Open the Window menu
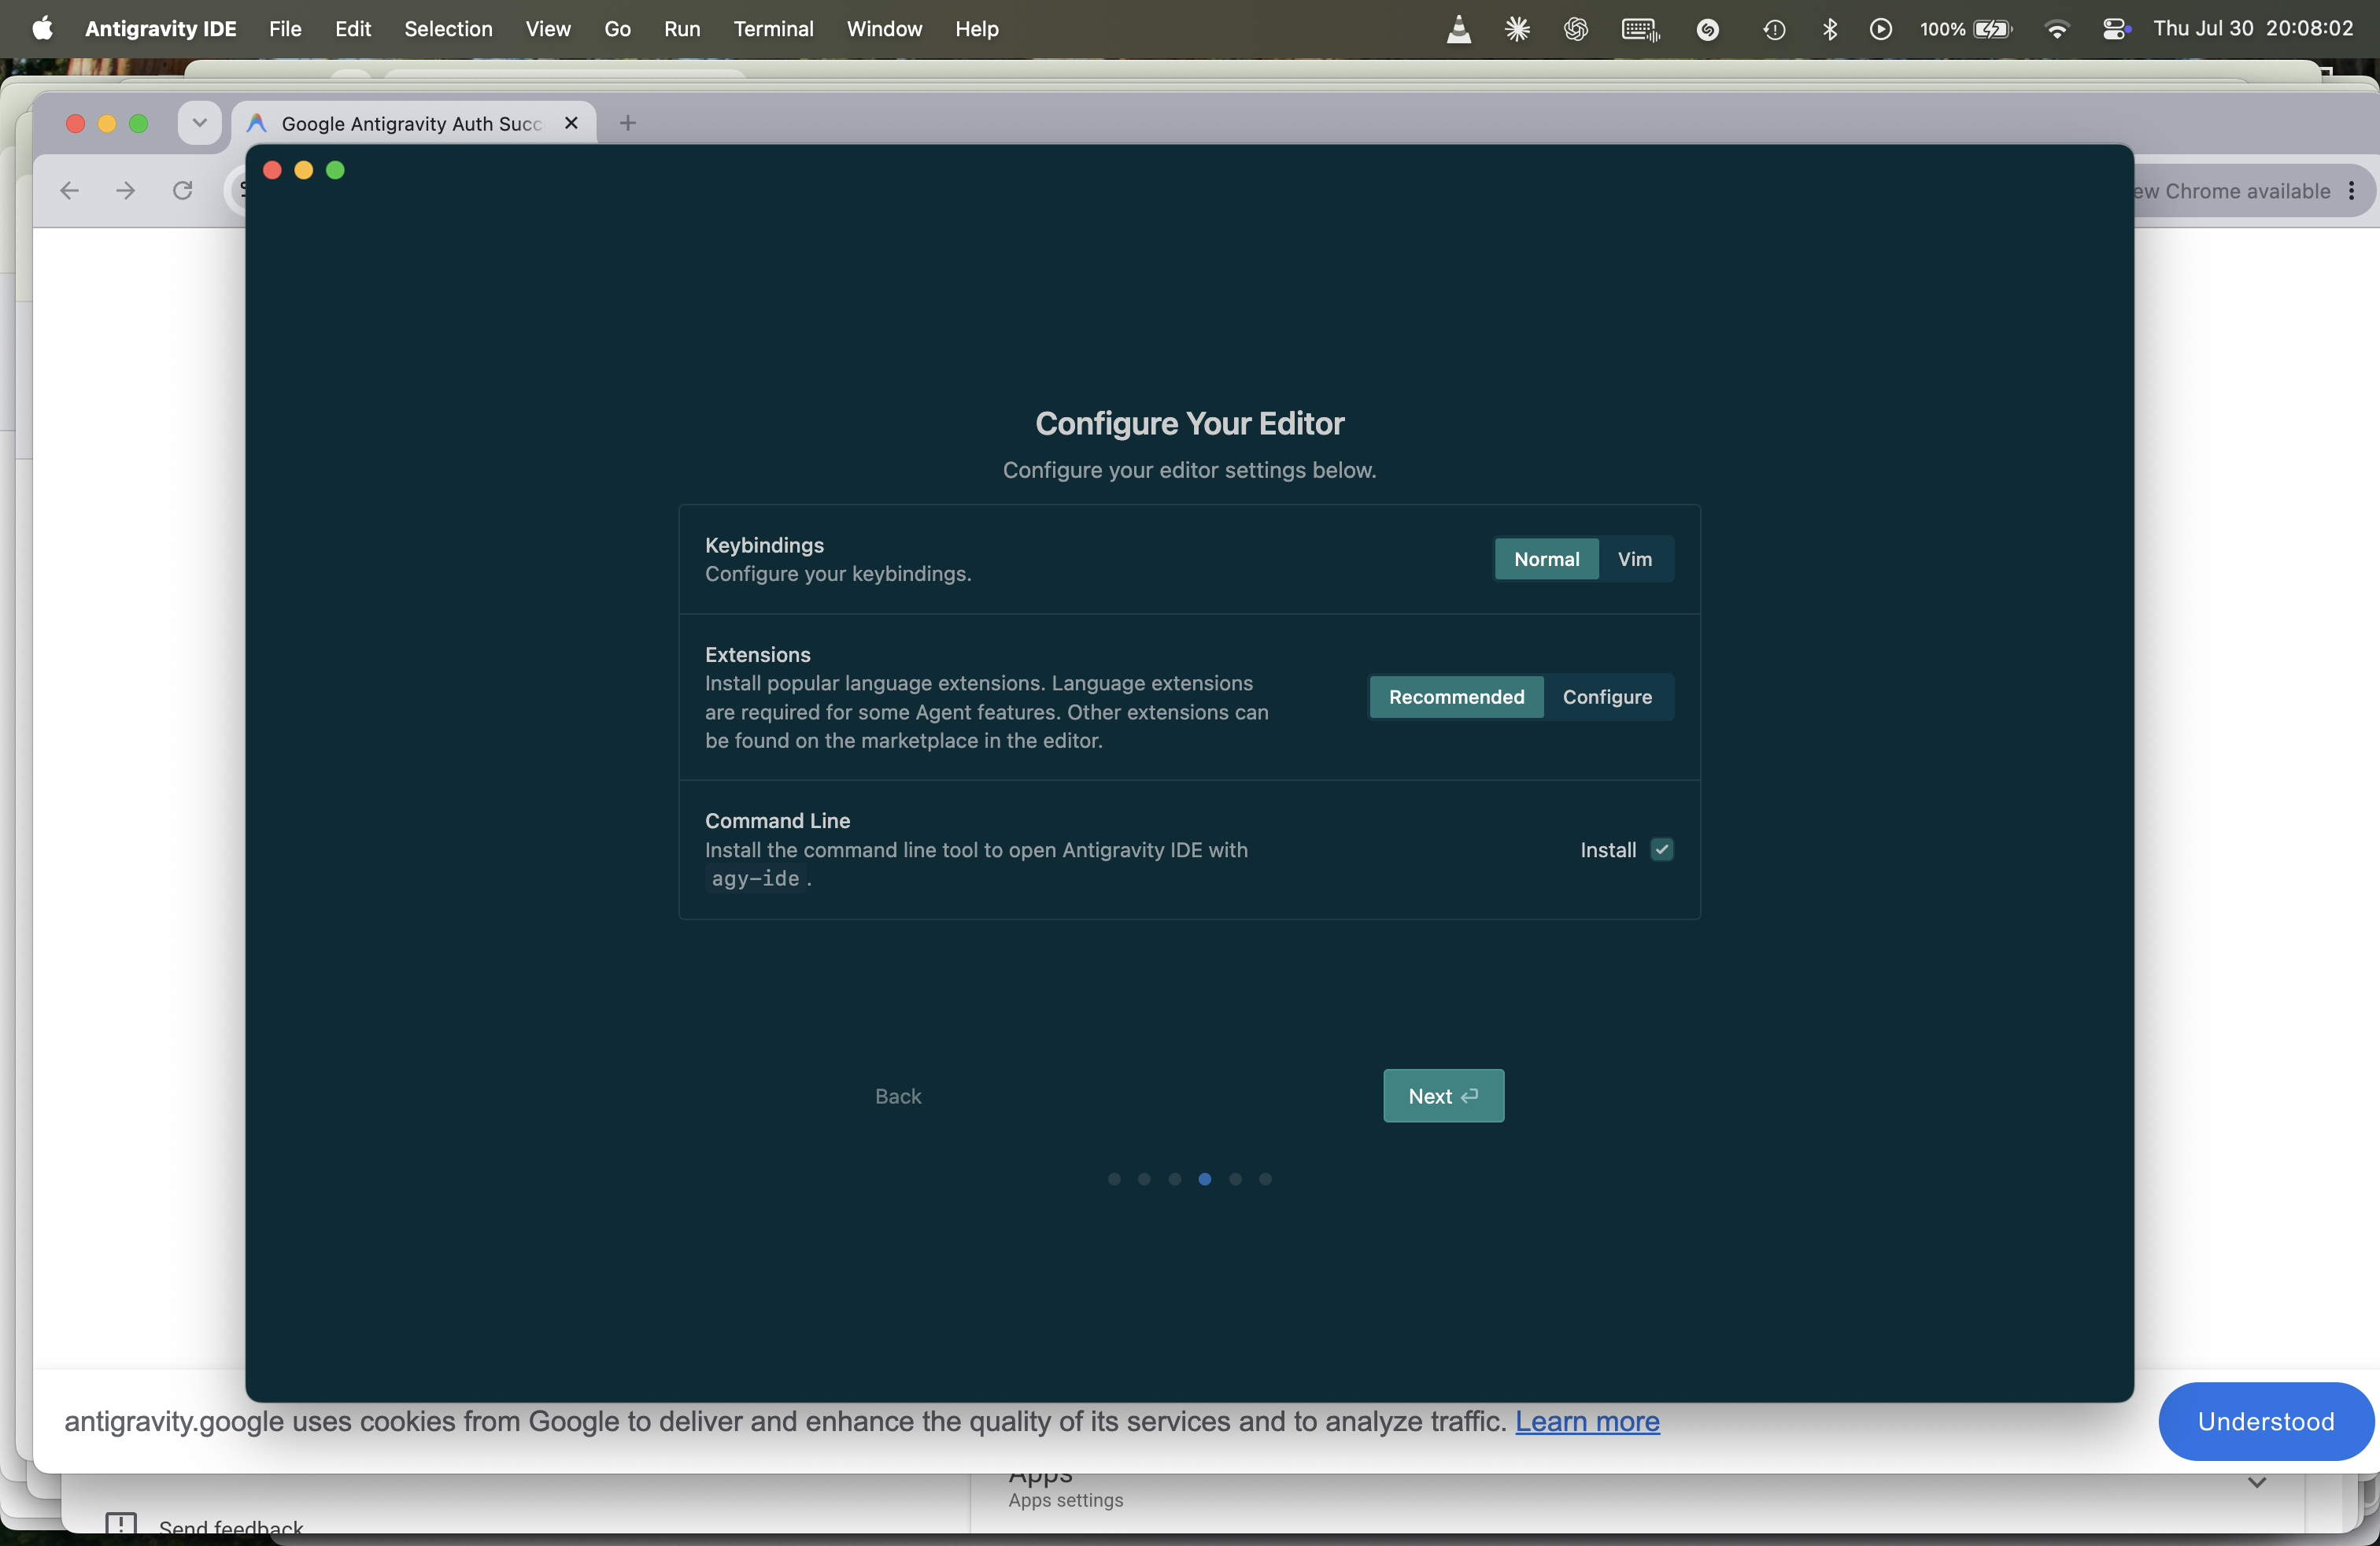 [x=884, y=29]
